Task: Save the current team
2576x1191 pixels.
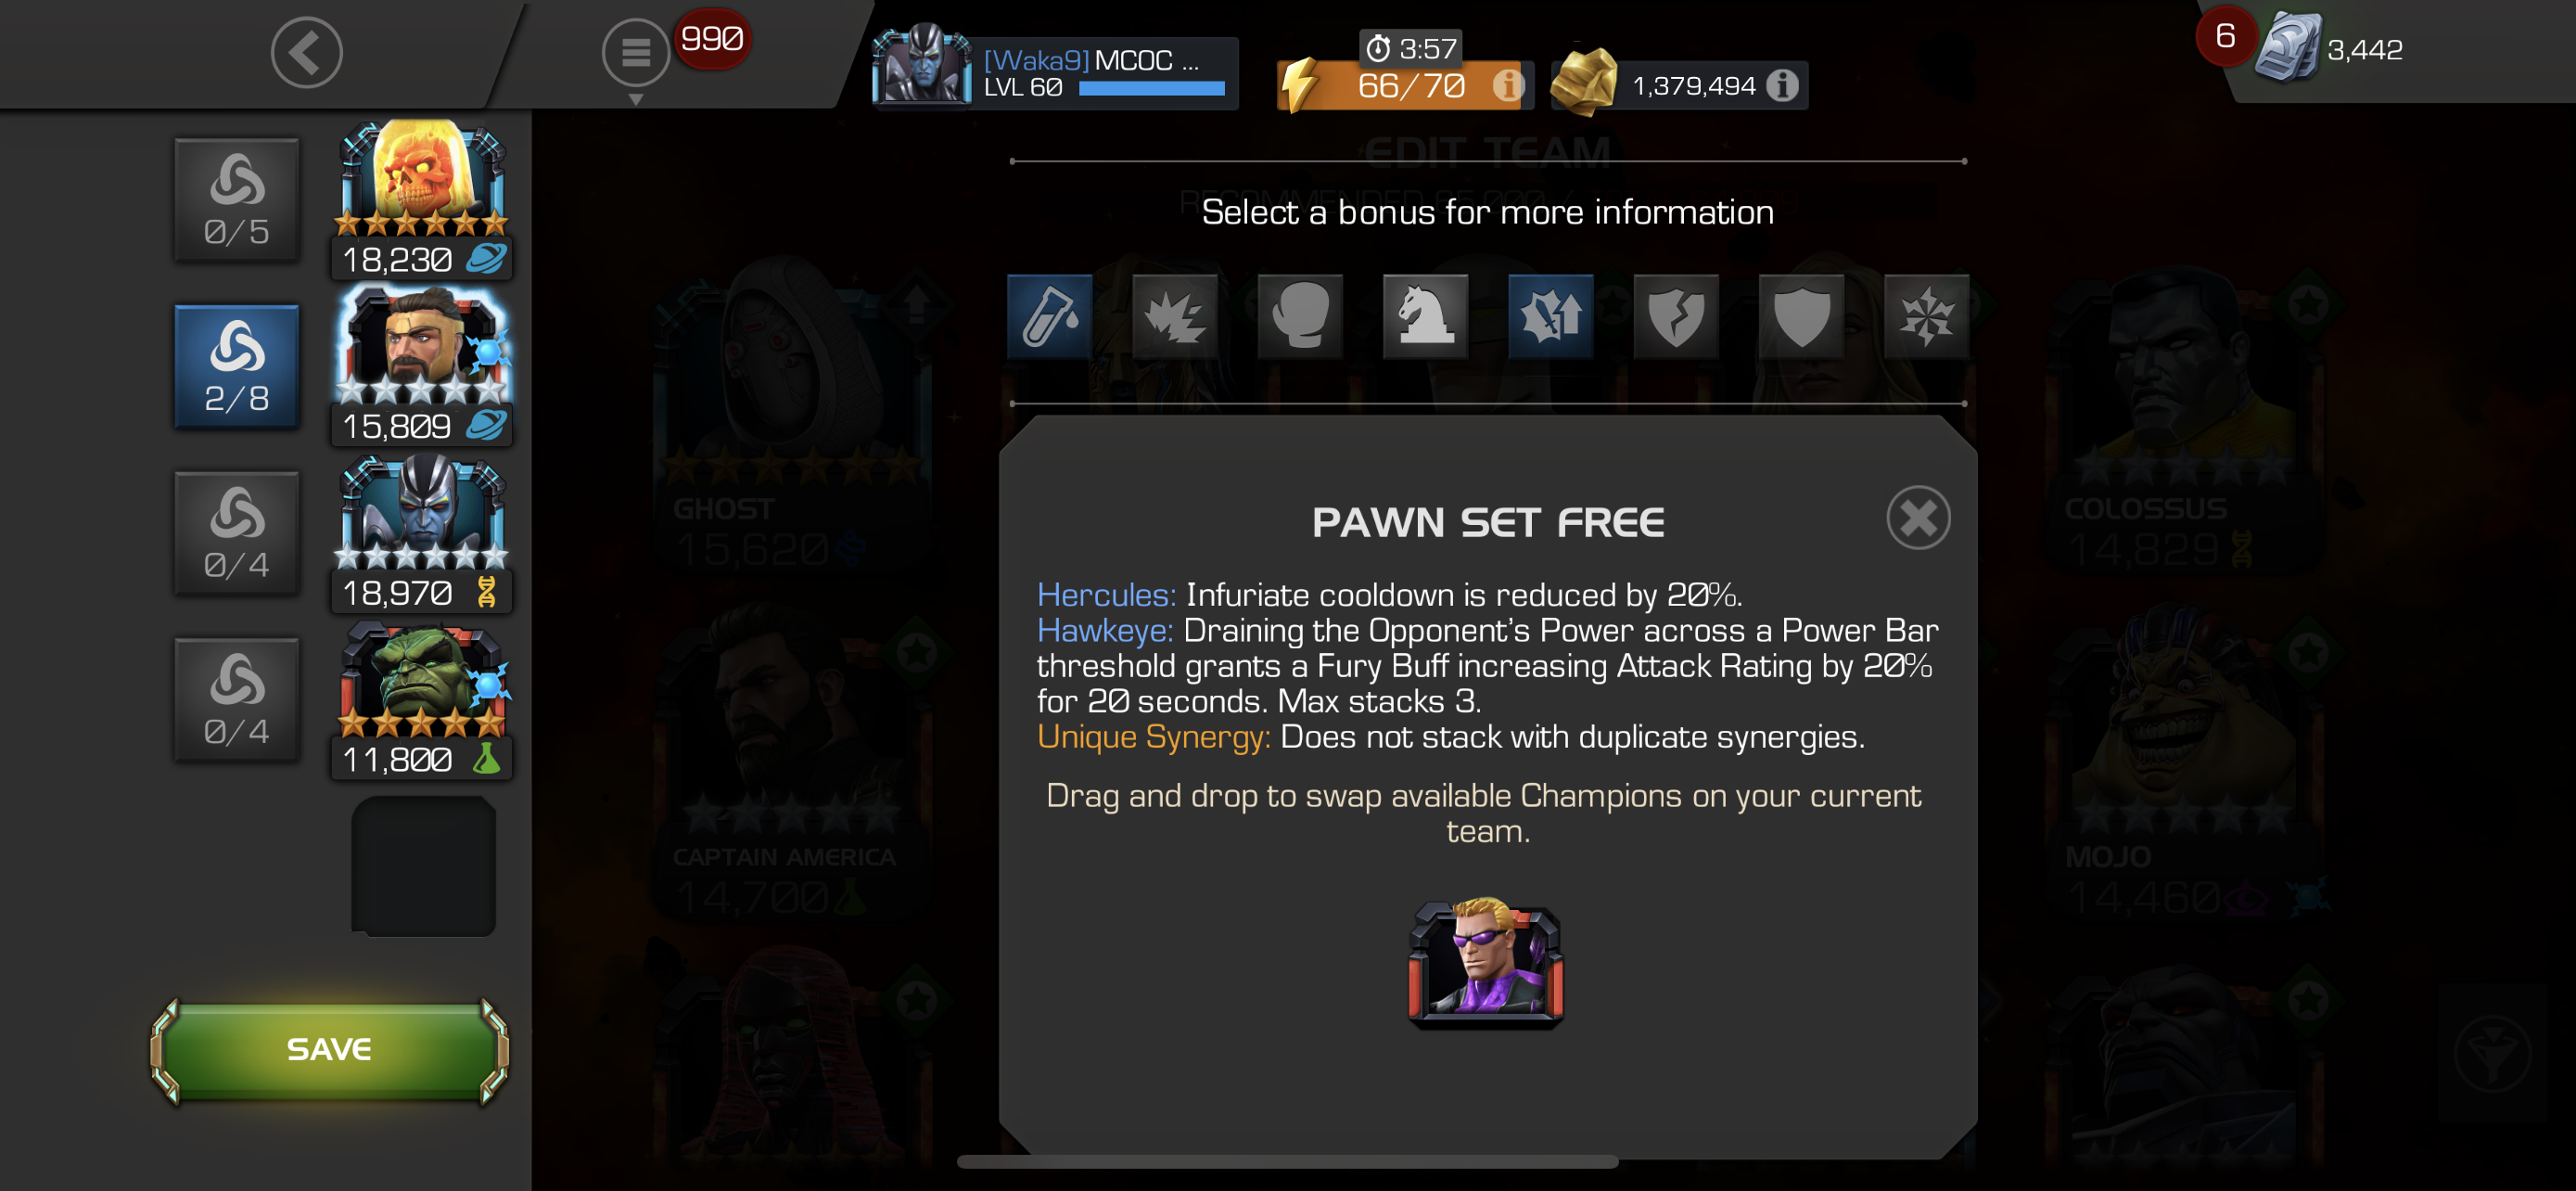Action: (329, 1050)
